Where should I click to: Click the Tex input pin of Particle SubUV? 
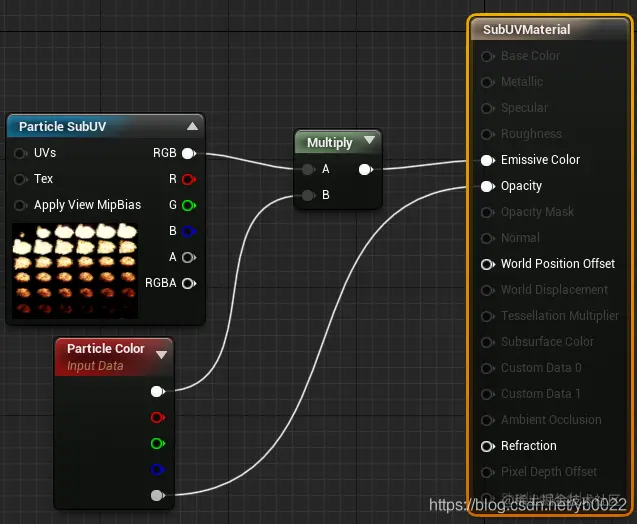pos(20,179)
